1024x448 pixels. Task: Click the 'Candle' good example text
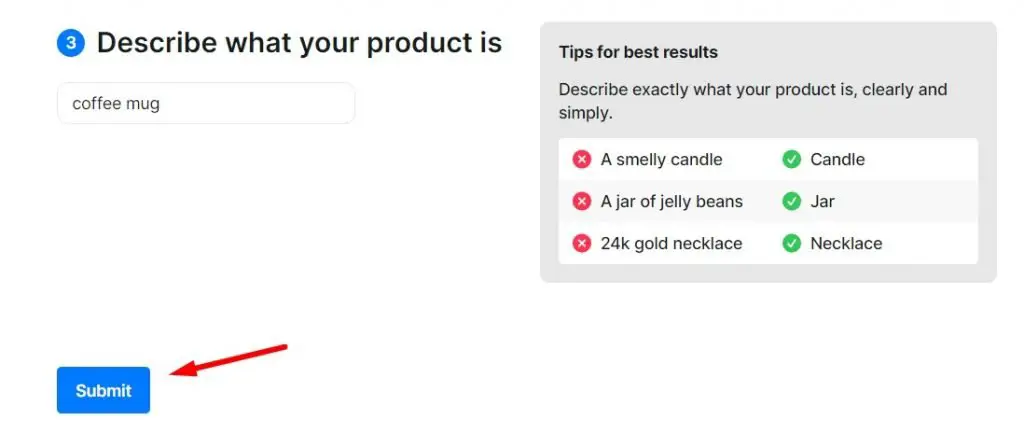click(x=837, y=159)
